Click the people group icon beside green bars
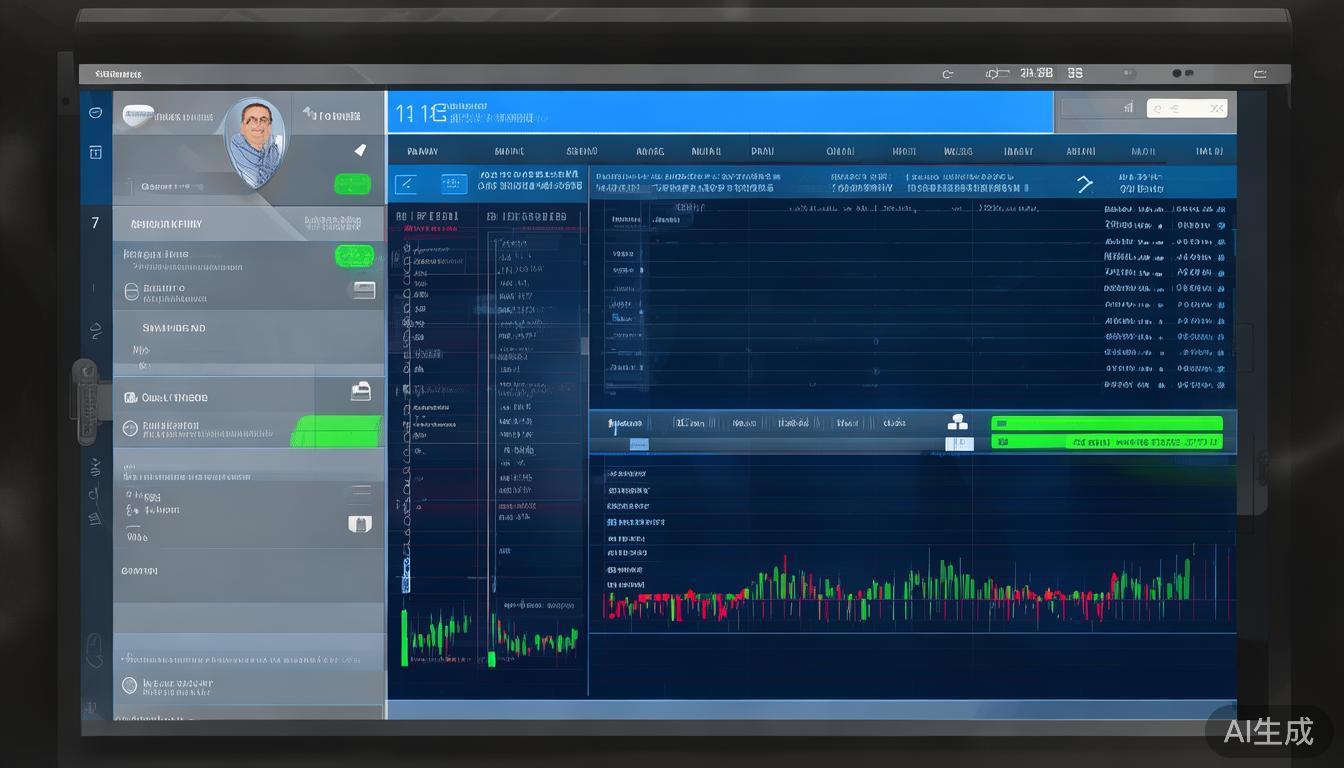 click(x=958, y=422)
